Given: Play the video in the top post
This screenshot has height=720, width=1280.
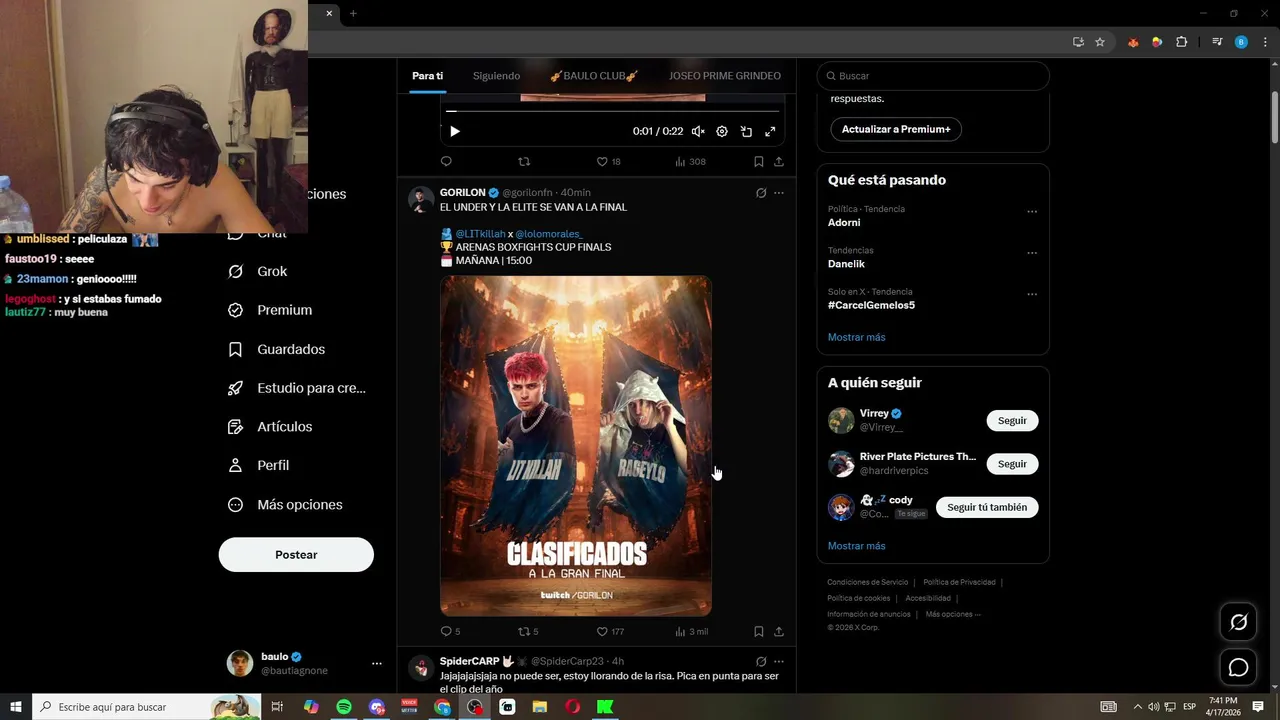Looking at the screenshot, I should pos(454,131).
